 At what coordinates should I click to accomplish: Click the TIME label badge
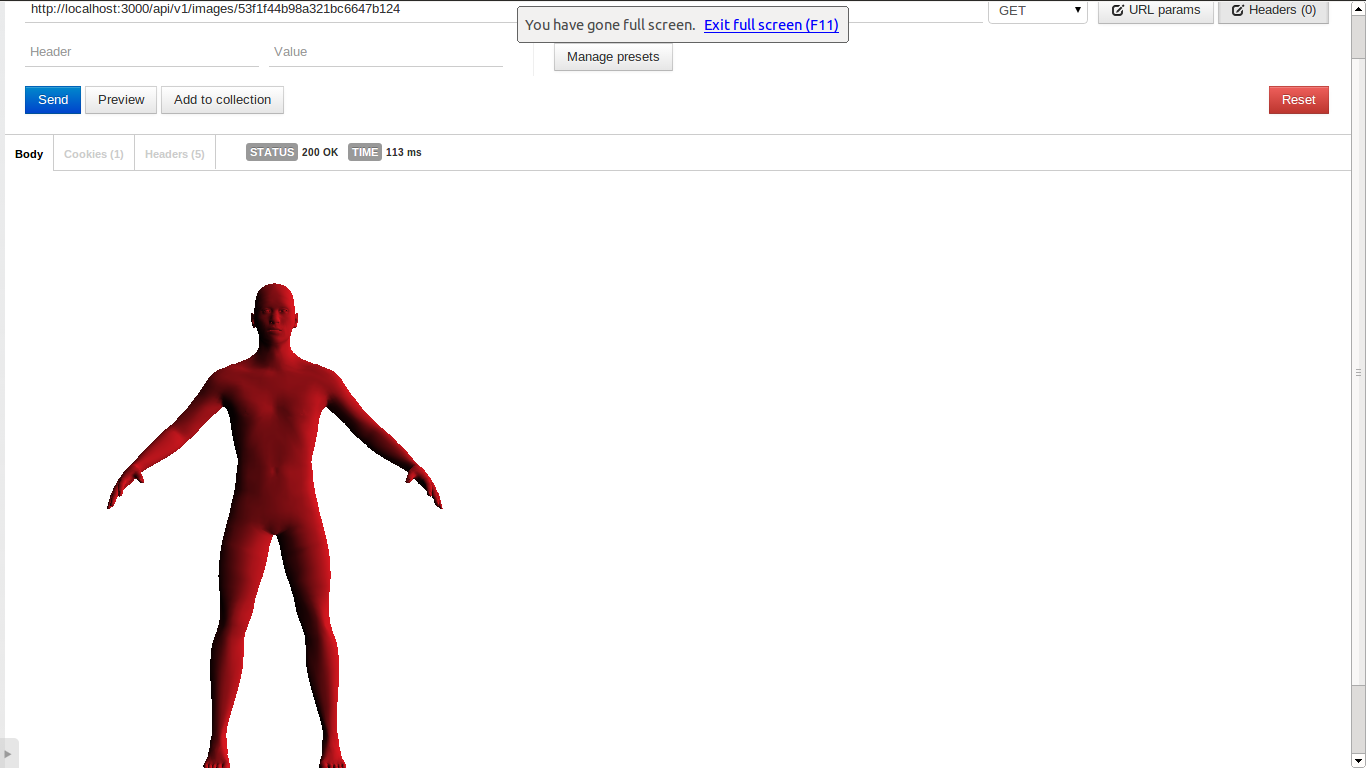(x=365, y=152)
